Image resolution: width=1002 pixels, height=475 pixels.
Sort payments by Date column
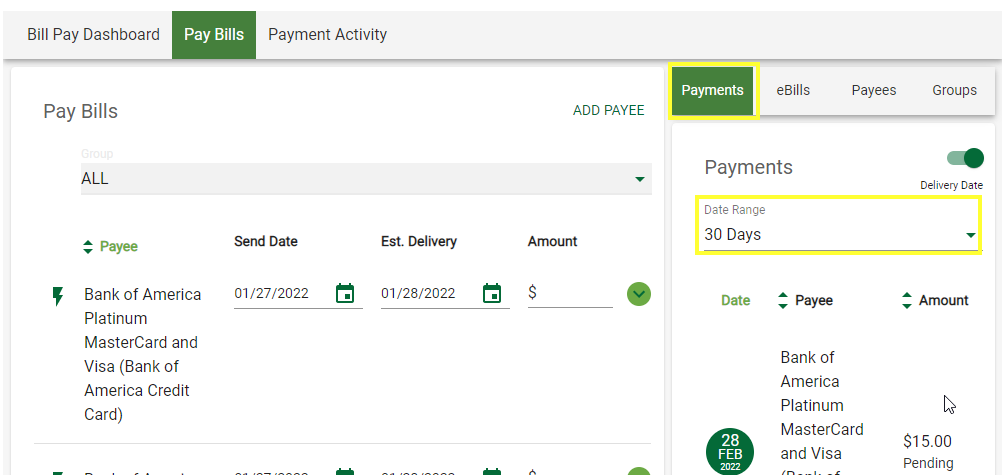736,300
